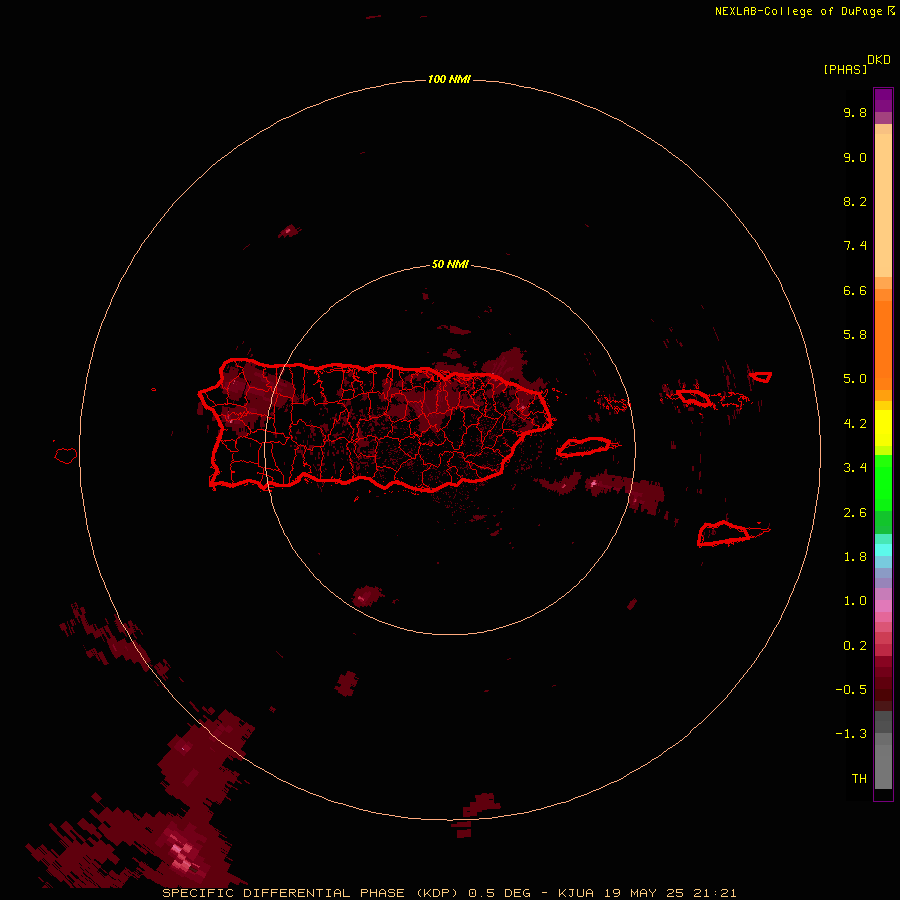Select the -0.5 value on the color scale
Screen dimensions: 900x900
[851, 690]
